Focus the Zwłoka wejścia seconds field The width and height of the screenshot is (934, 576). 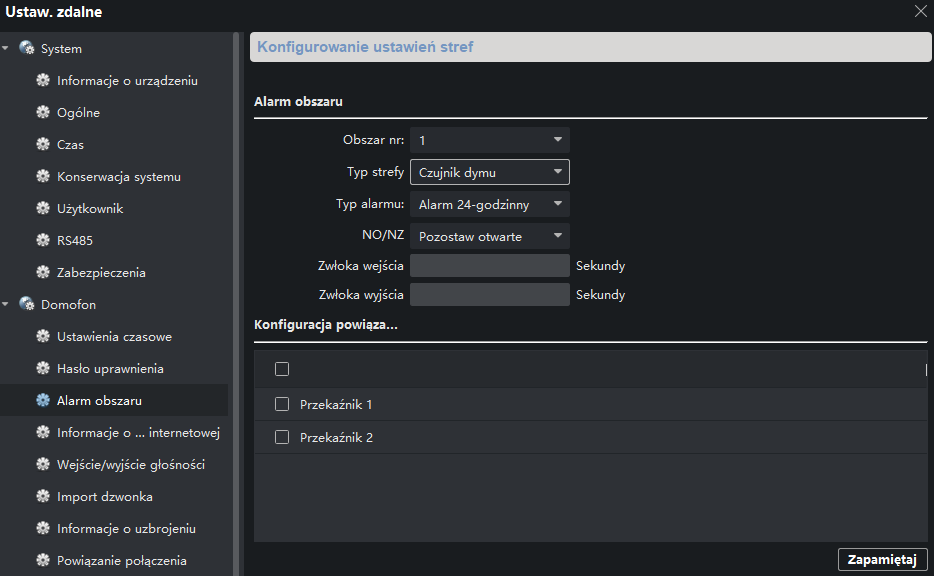point(490,266)
